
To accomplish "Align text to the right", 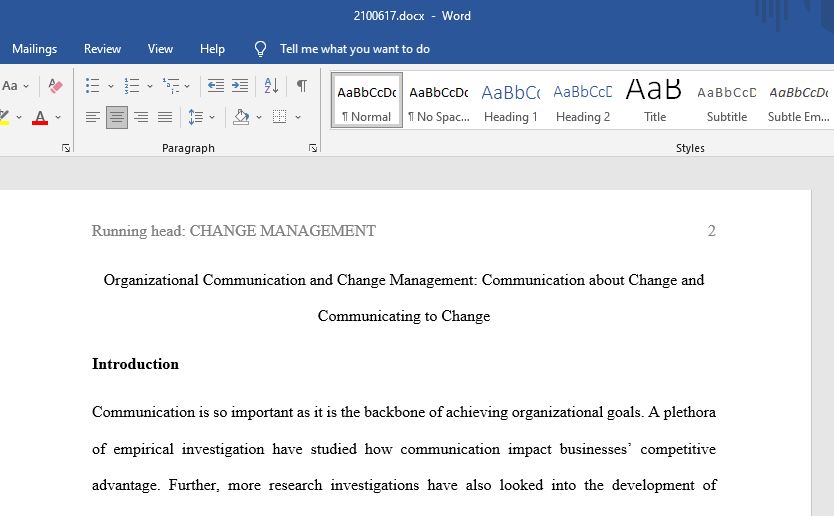I will pos(141,117).
